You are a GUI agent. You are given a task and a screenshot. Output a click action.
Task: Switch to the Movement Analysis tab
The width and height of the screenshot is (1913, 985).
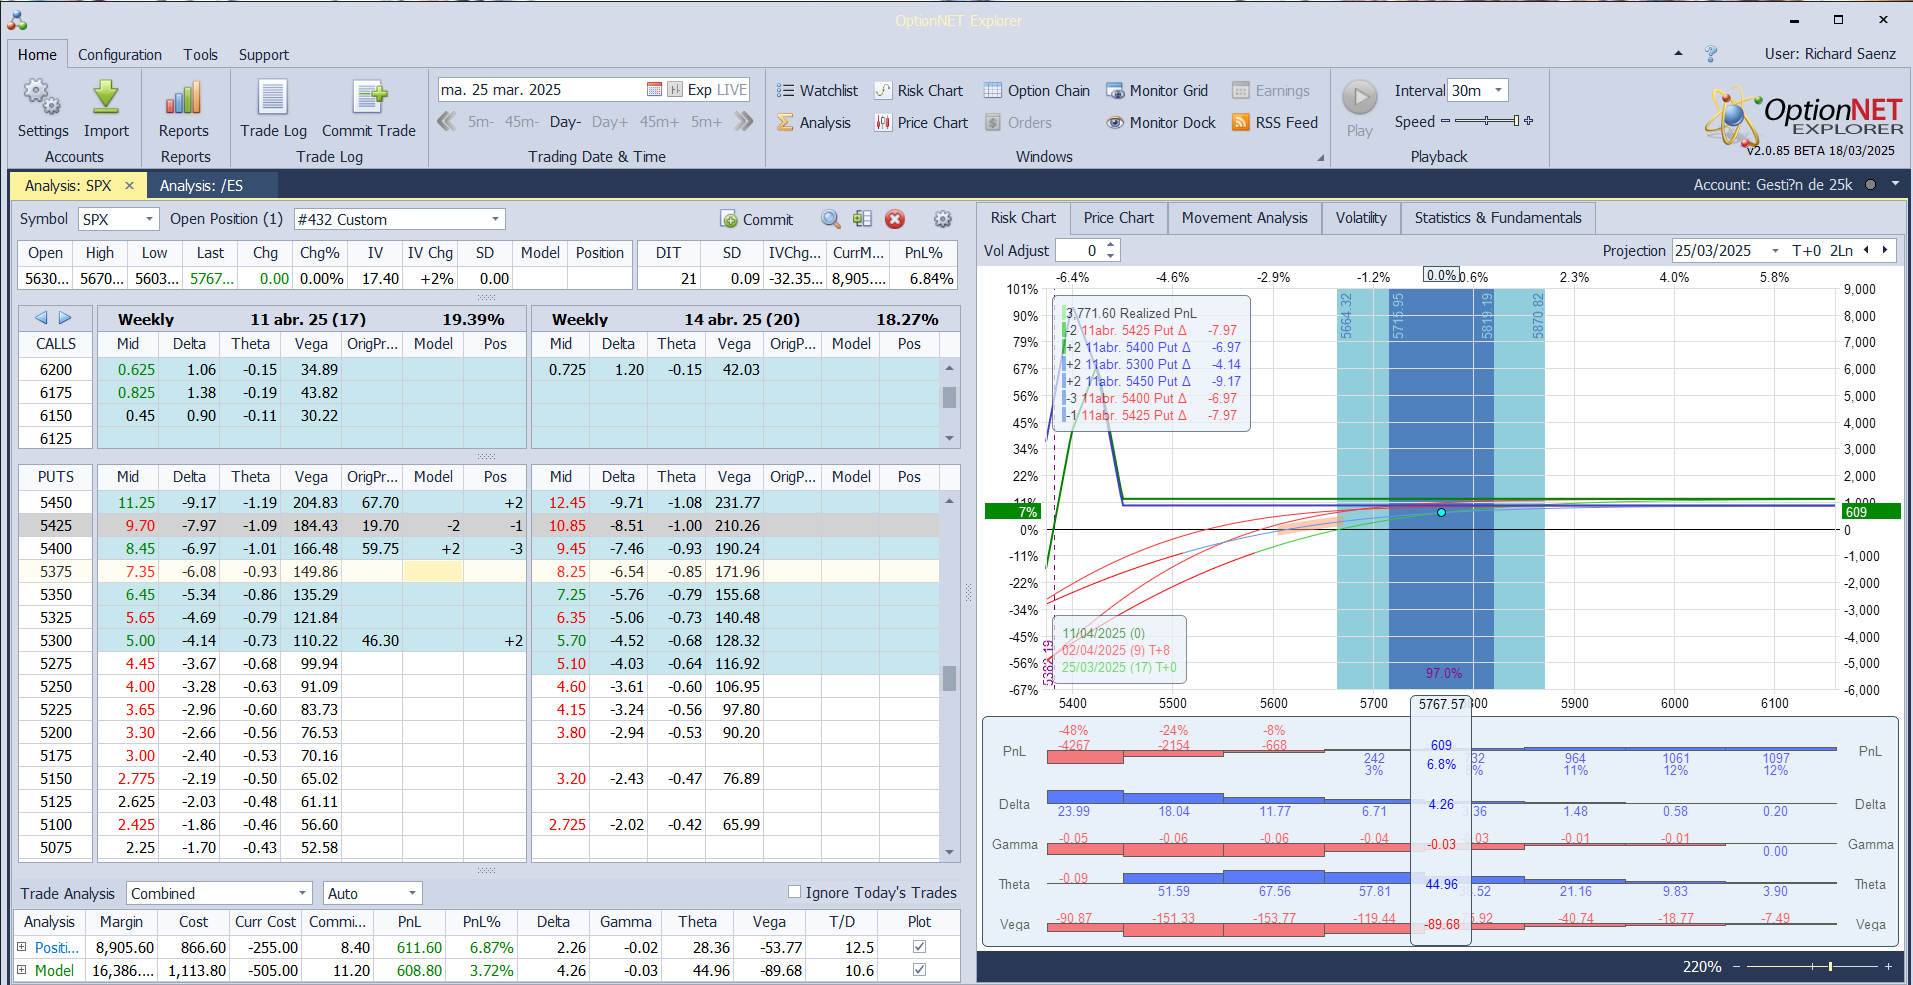click(x=1244, y=218)
